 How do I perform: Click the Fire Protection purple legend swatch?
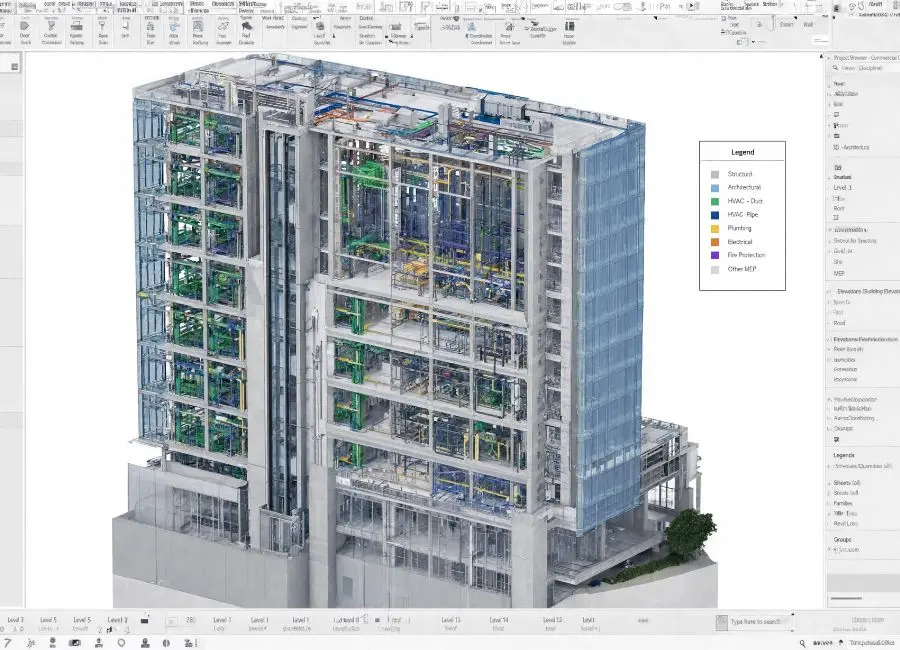[x=715, y=256]
